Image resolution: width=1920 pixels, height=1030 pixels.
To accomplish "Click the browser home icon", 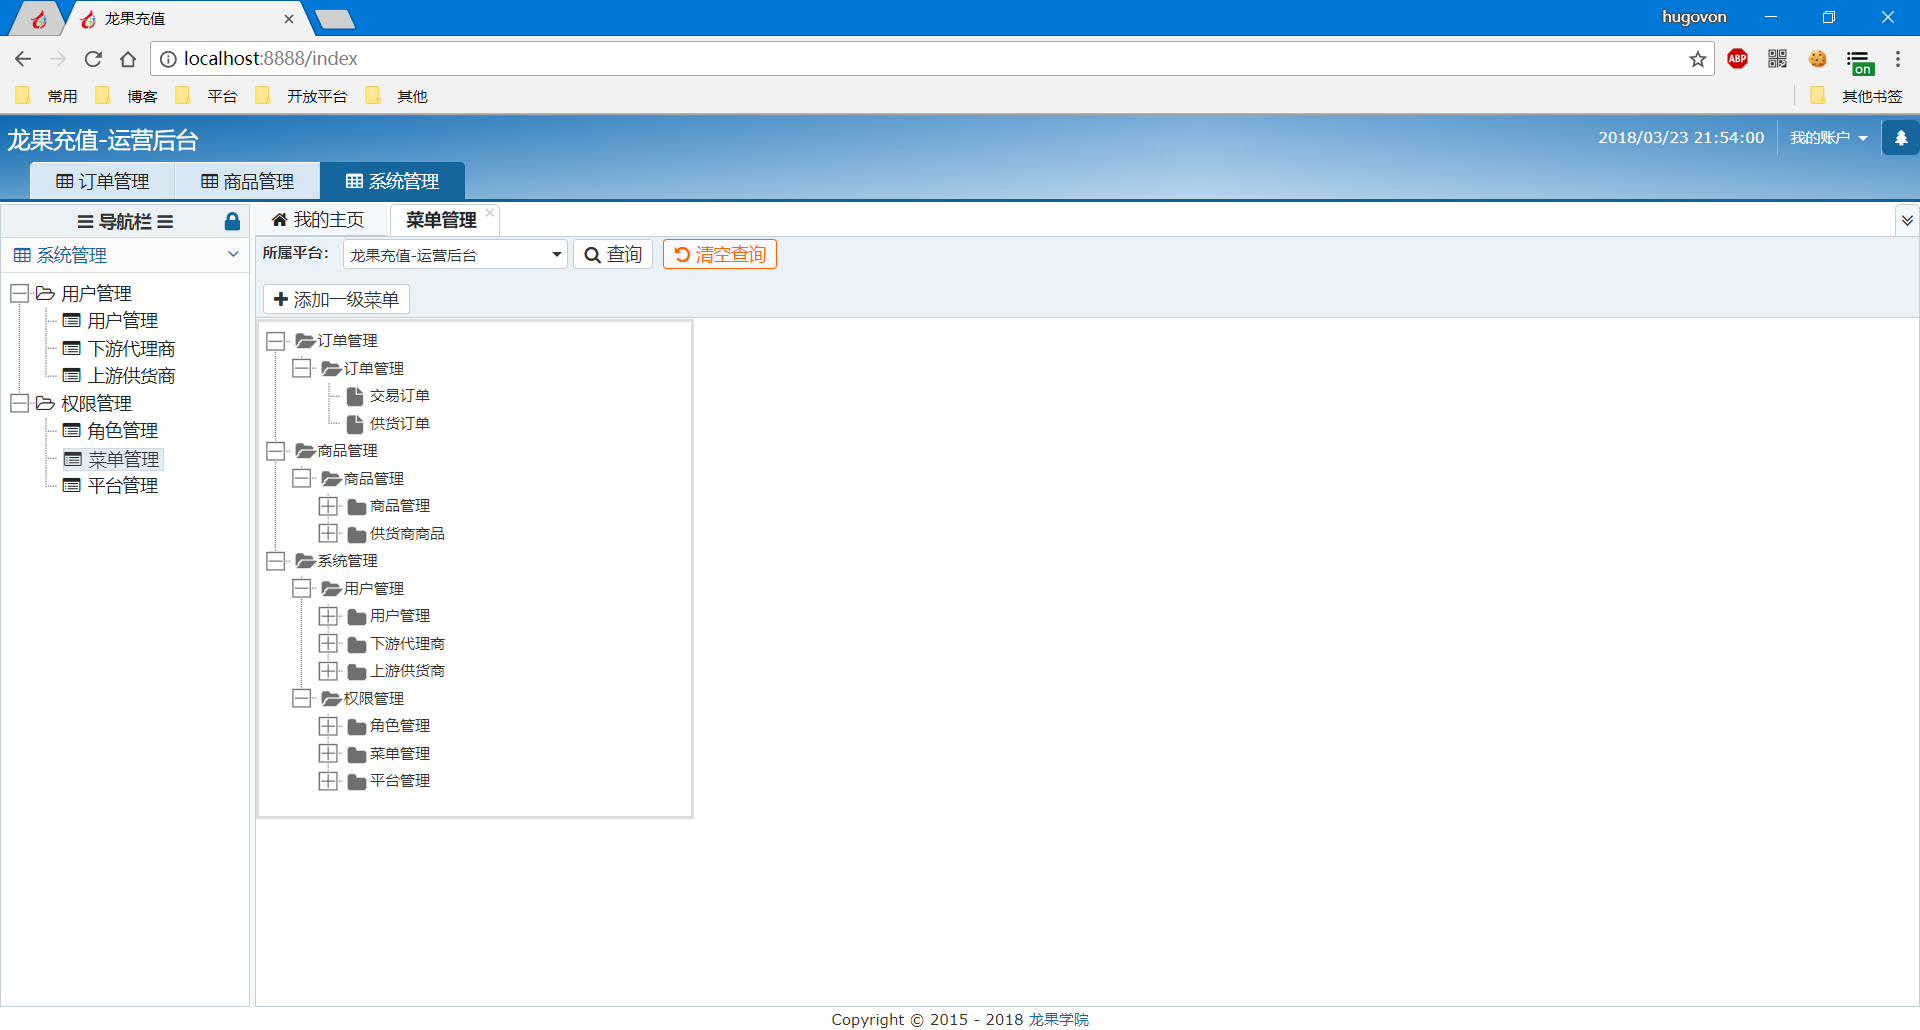I will [128, 59].
